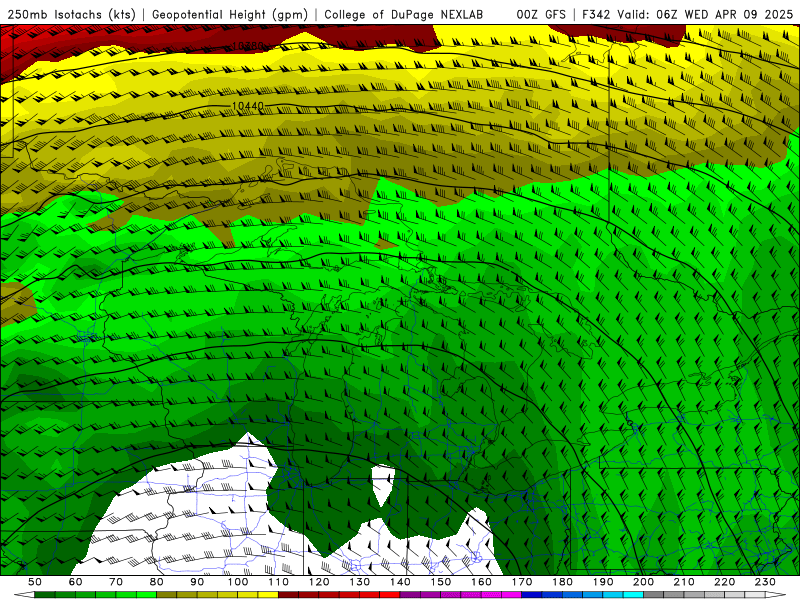800x600 pixels.
Task: Click the 'Geopotential Height (gpm)' header text
Action: [230, 15]
